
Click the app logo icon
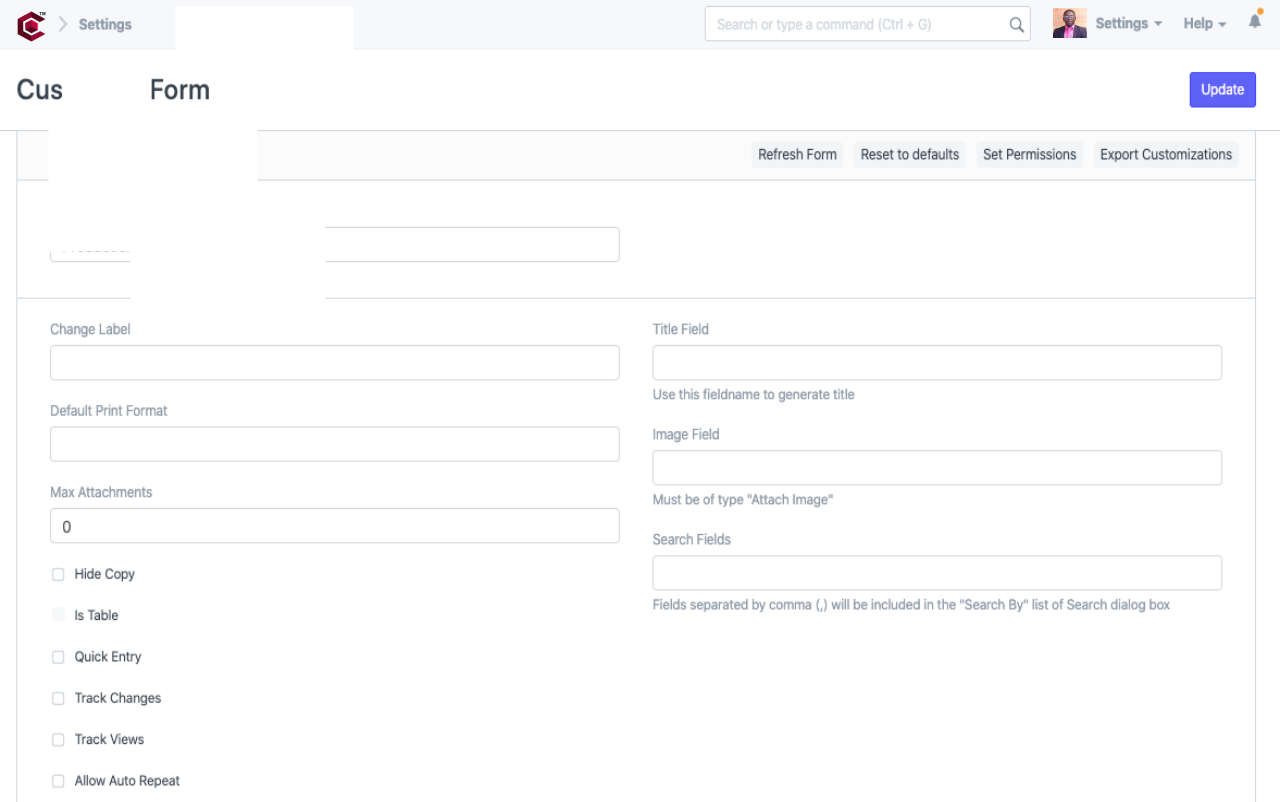coord(31,25)
